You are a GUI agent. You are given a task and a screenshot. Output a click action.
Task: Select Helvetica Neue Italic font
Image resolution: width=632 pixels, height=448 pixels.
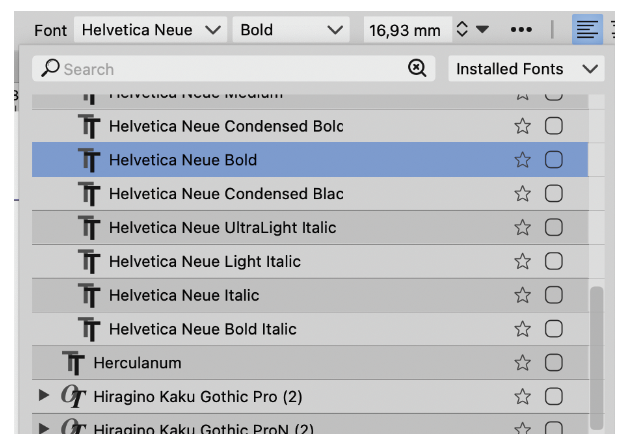pos(310,295)
